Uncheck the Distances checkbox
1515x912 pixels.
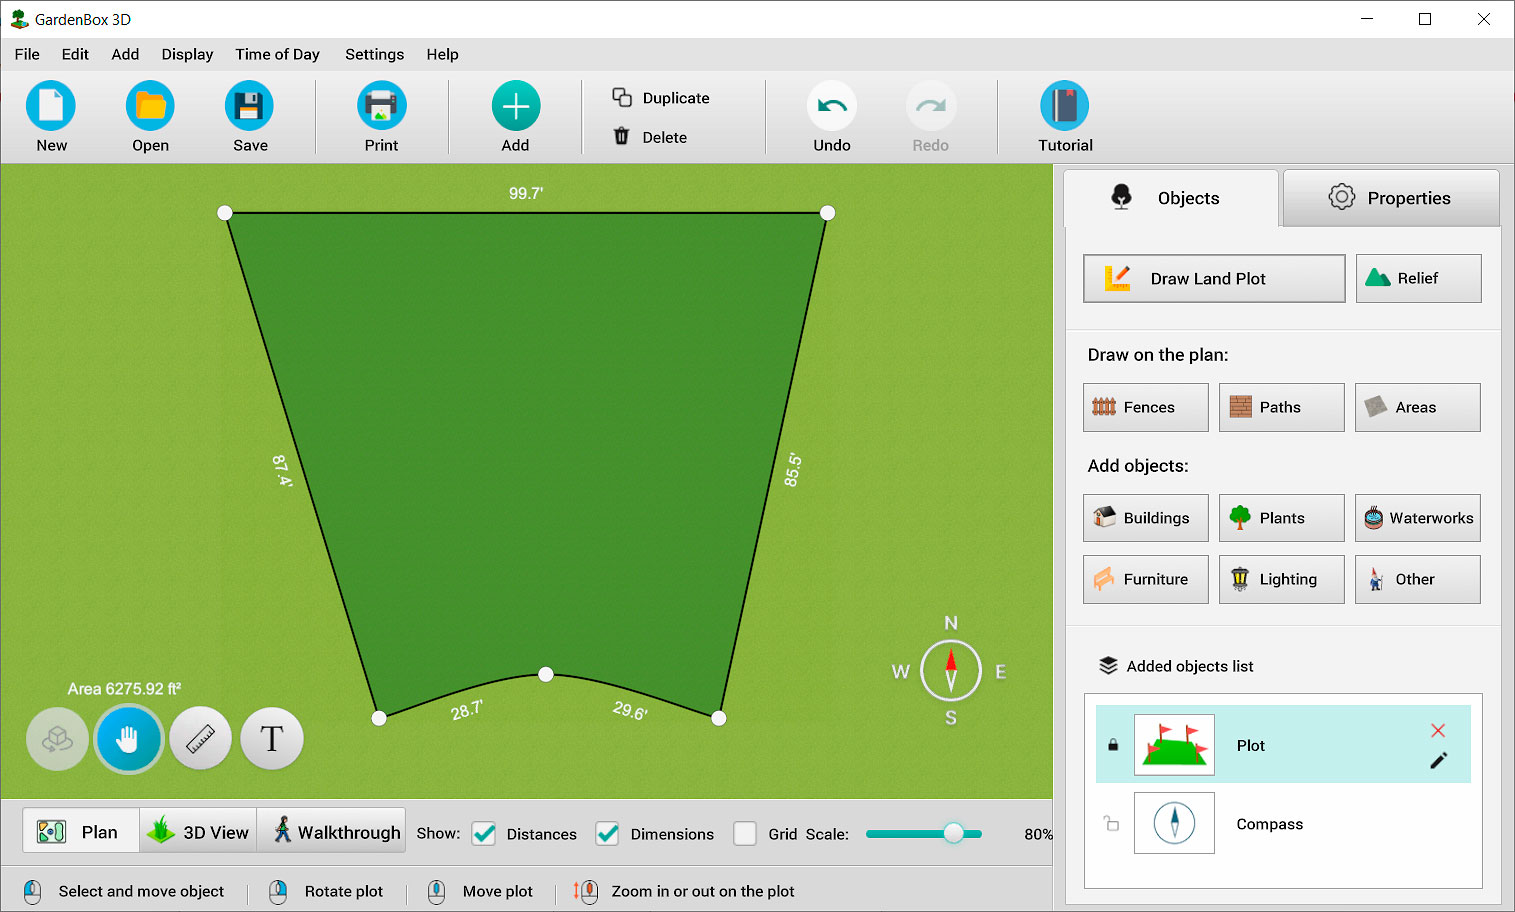click(484, 834)
